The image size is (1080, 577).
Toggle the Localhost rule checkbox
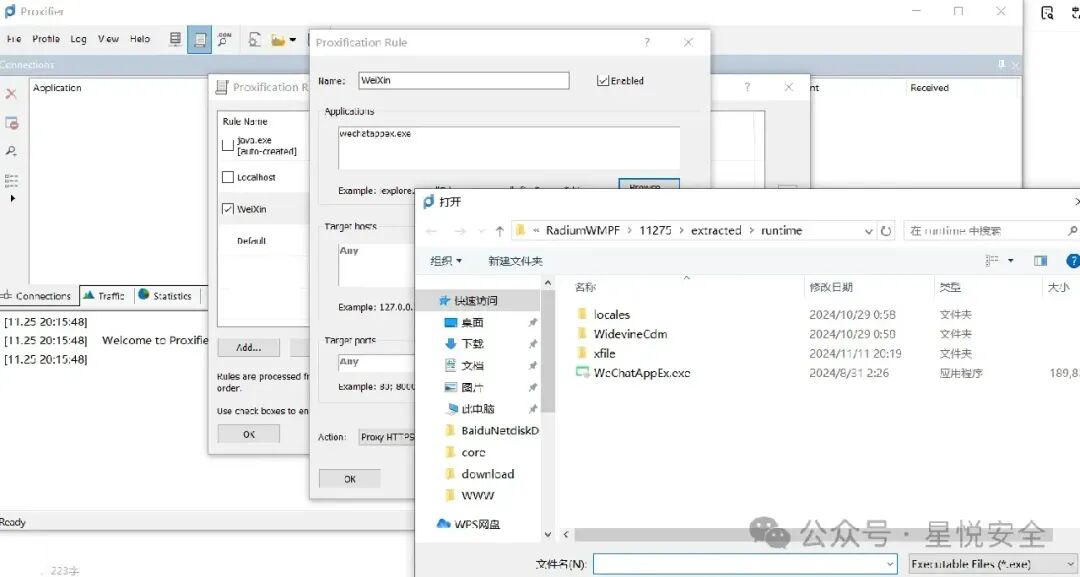pos(228,177)
